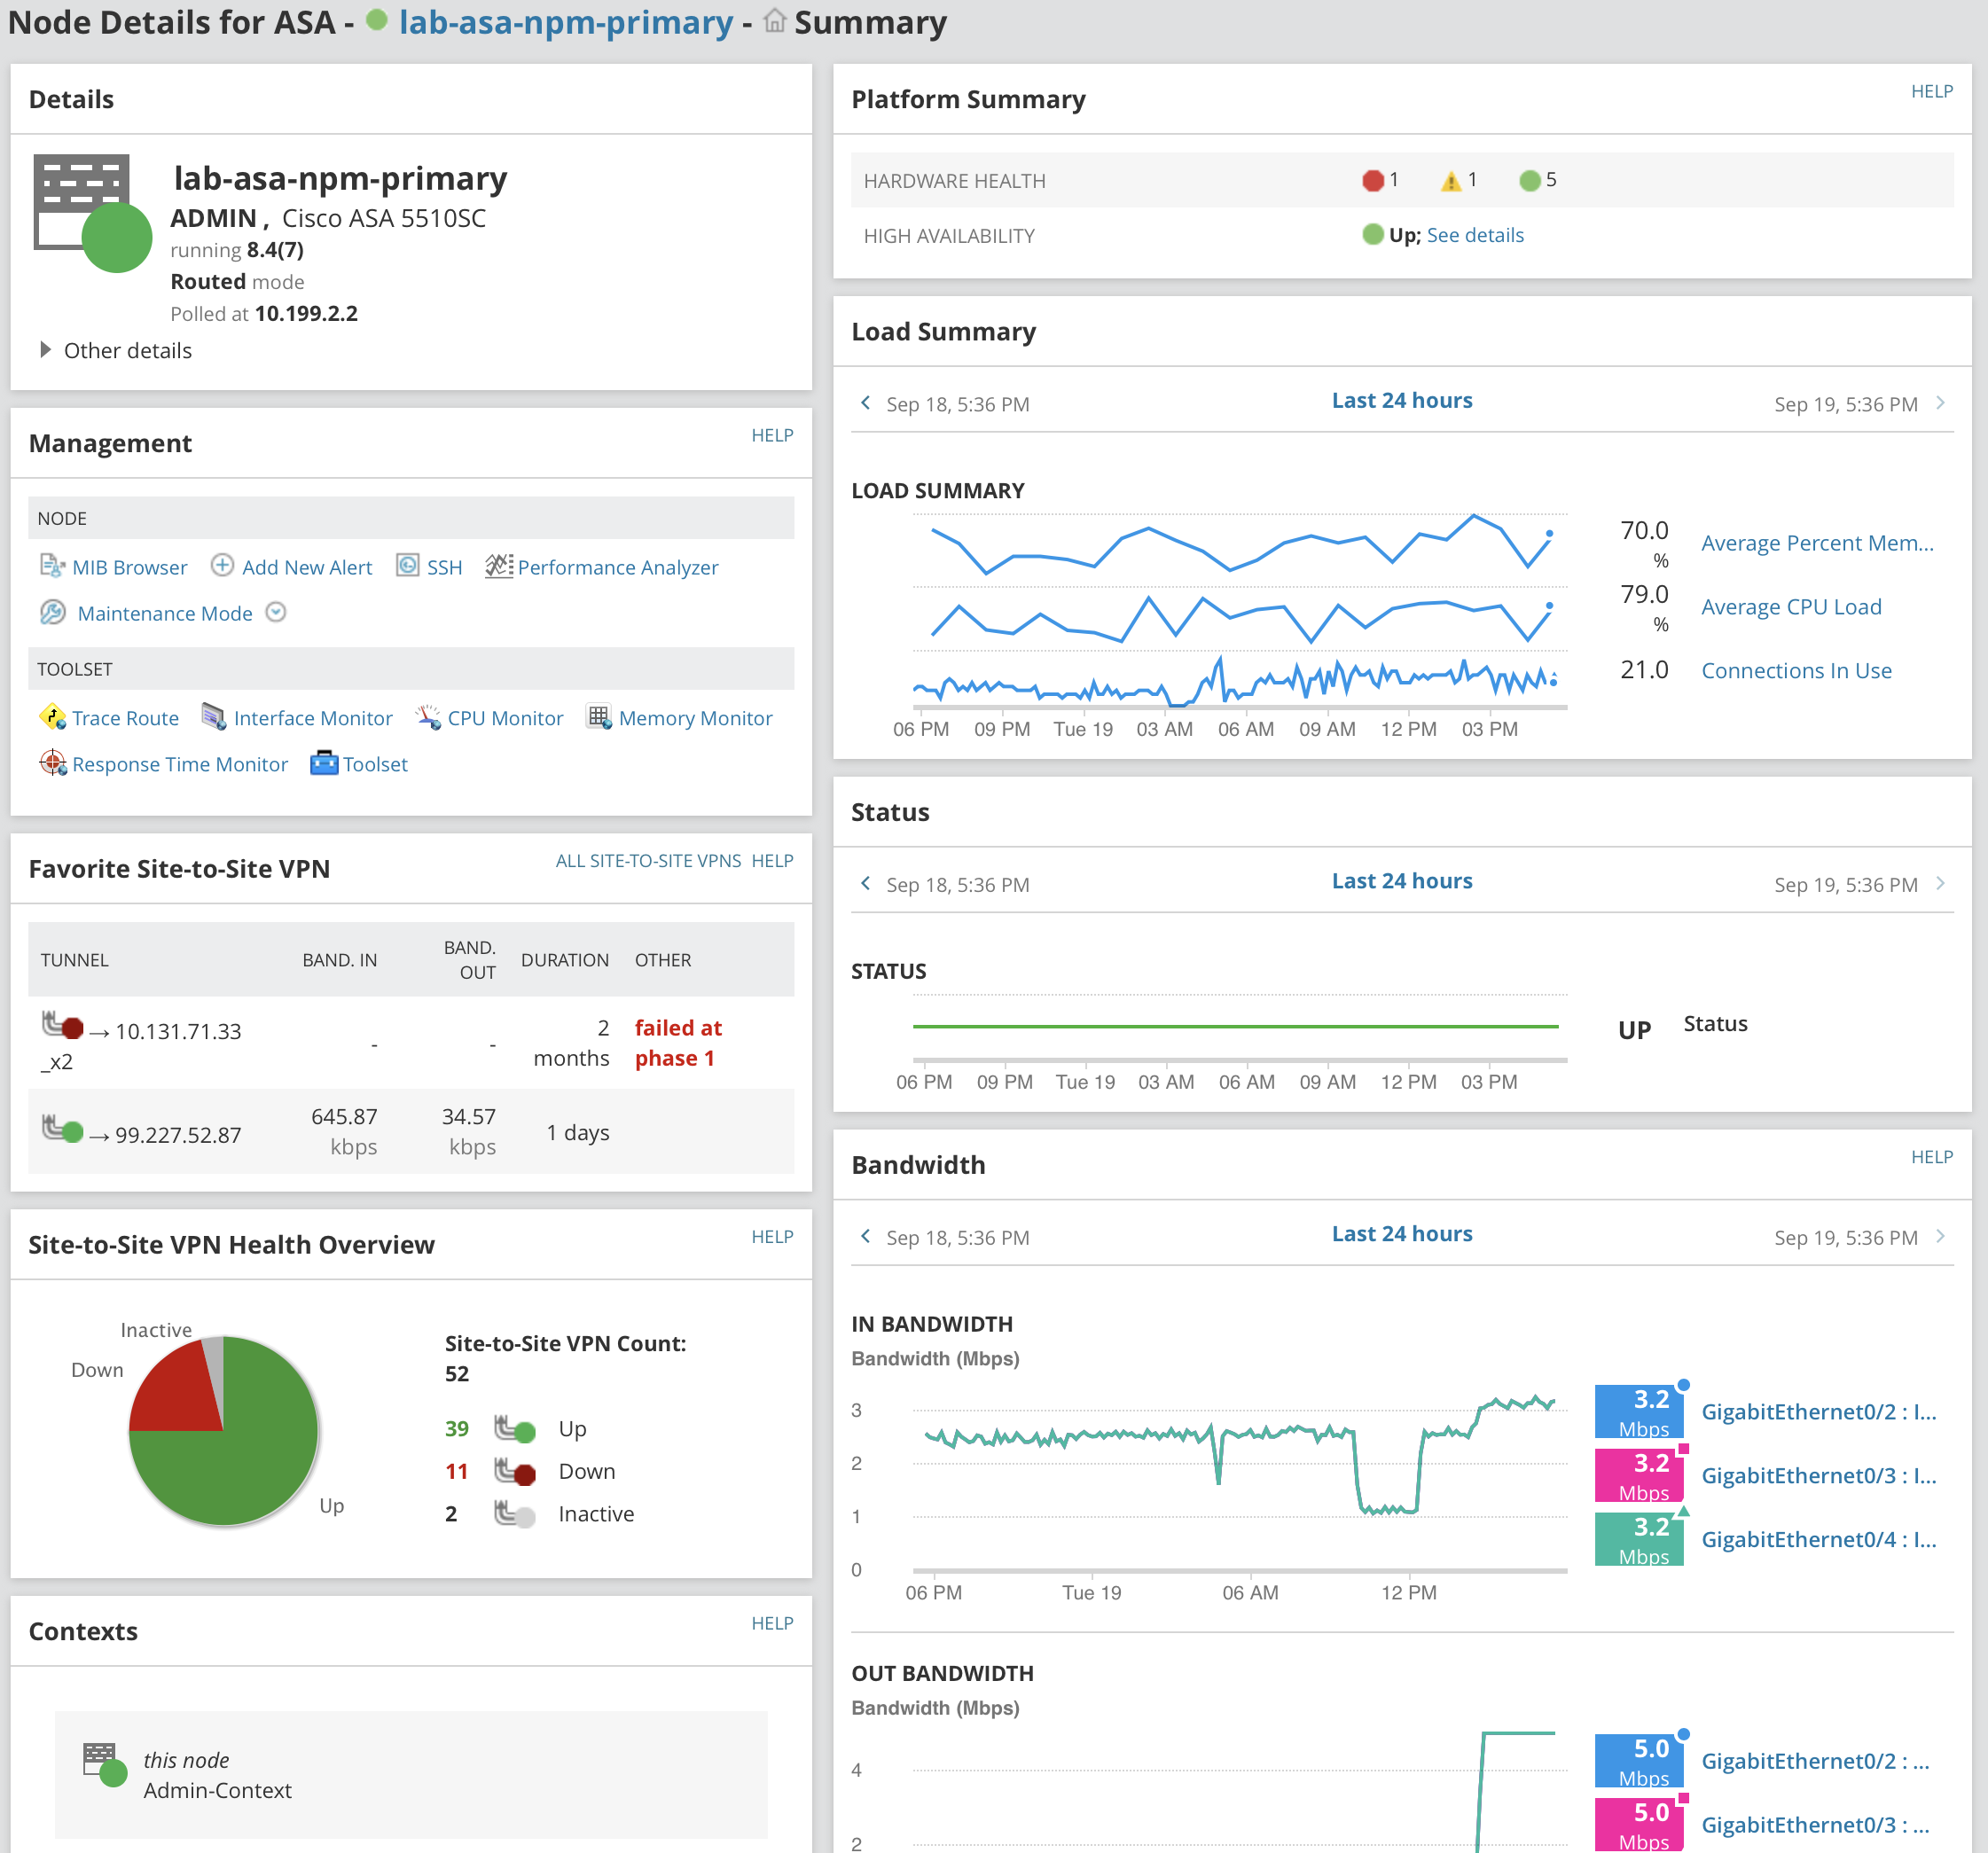Image resolution: width=1988 pixels, height=1853 pixels.
Task: Open the MIB Browser tool
Action: 130,567
